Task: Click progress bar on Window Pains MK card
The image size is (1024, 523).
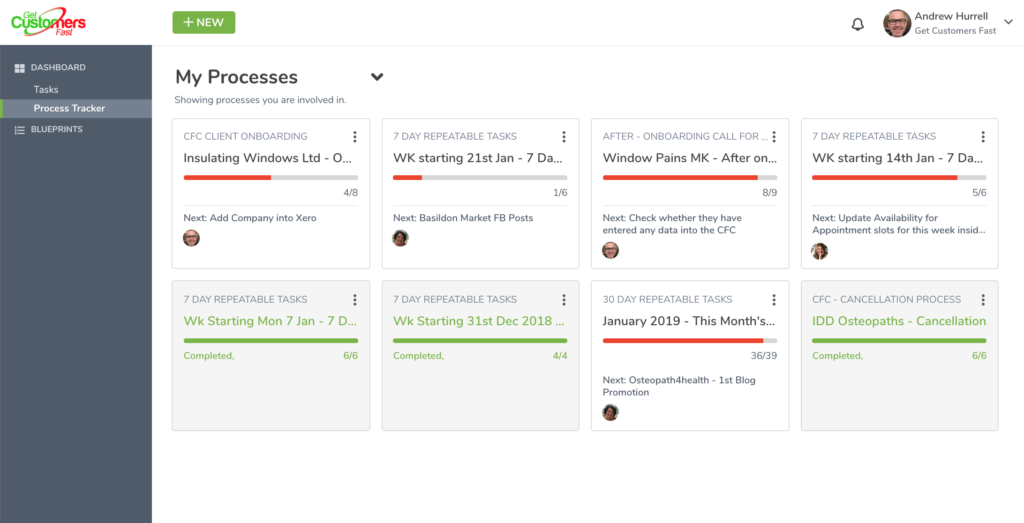Action: point(690,178)
